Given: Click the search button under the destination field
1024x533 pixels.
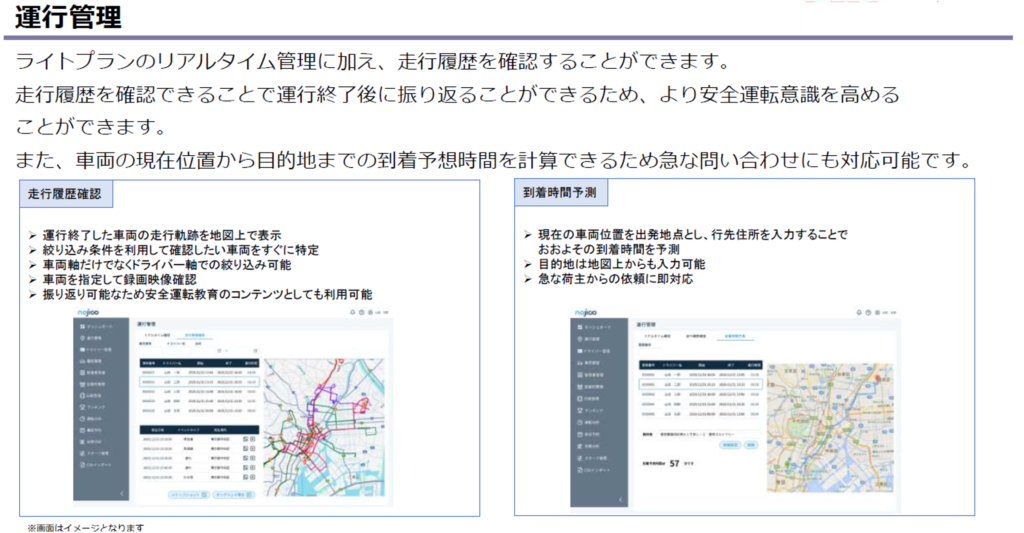Looking at the screenshot, I should [x=751, y=444].
